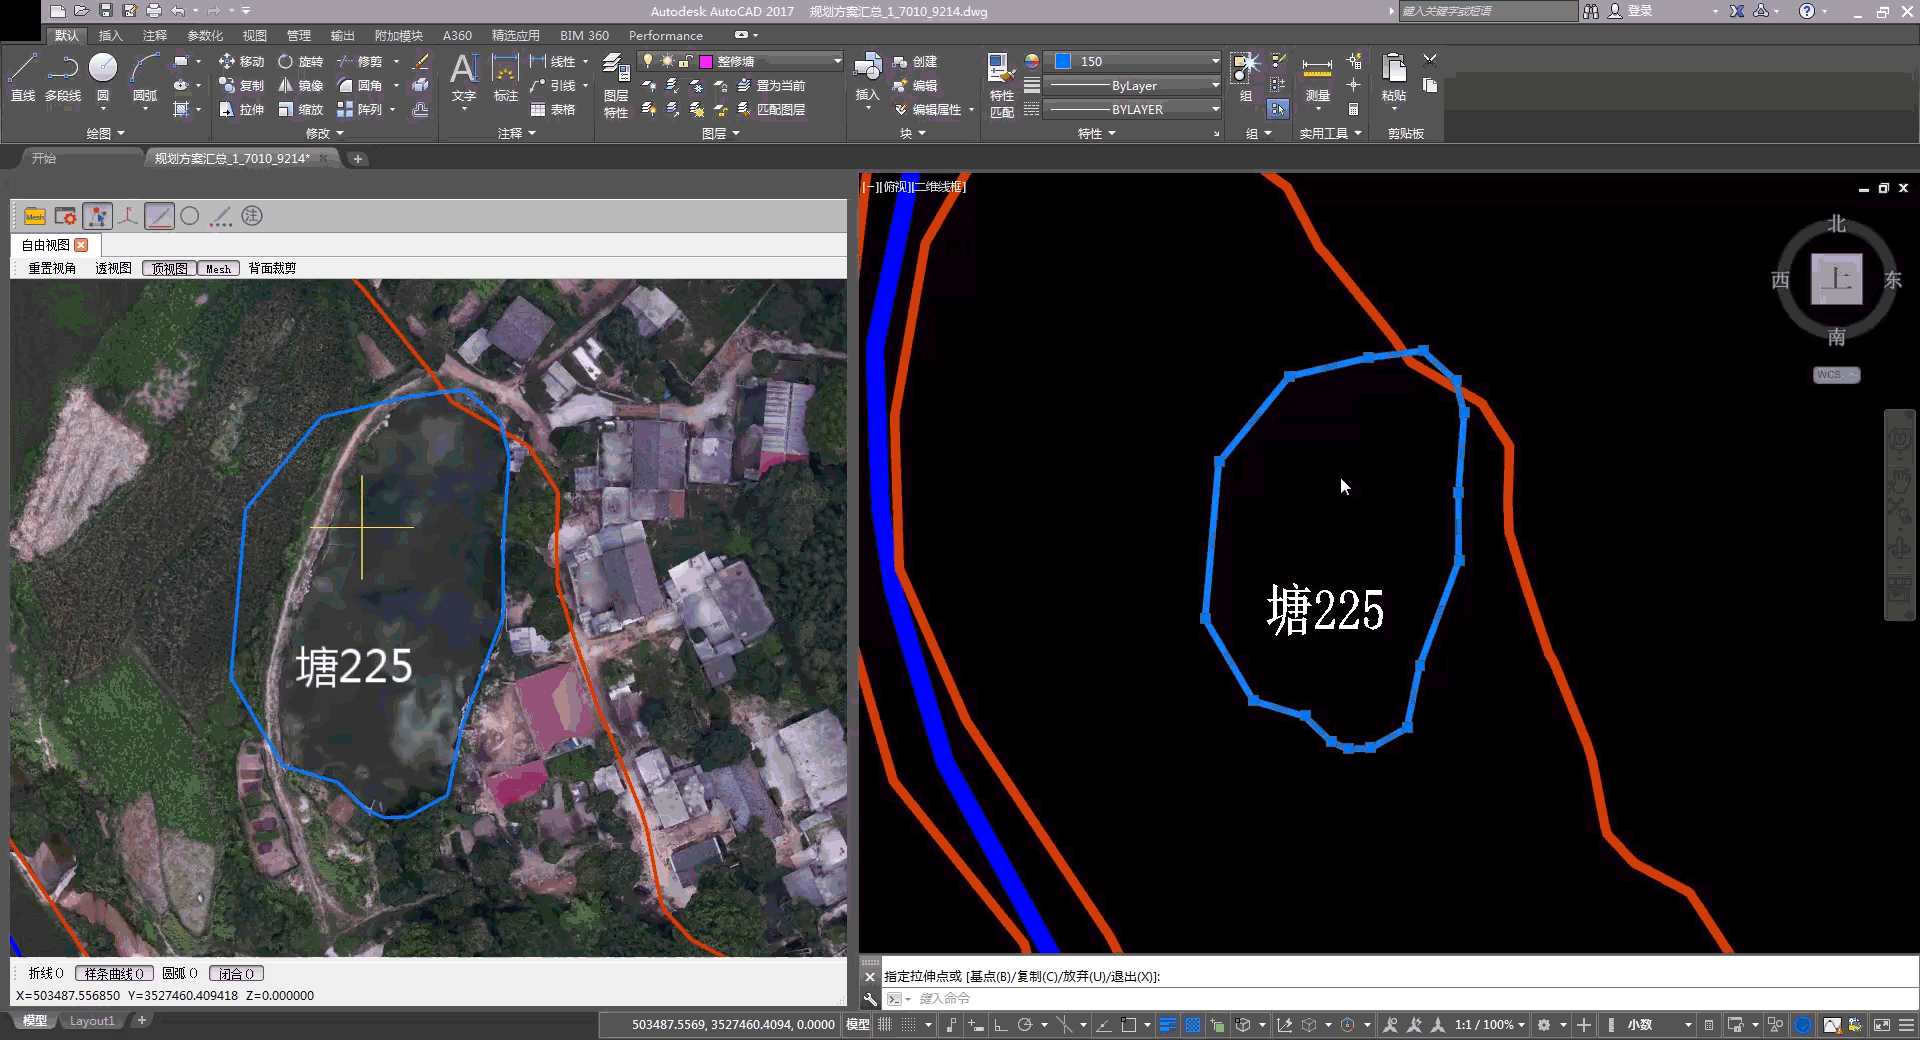
Task: Switch to the Layout1 tab
Action: 92,1021
